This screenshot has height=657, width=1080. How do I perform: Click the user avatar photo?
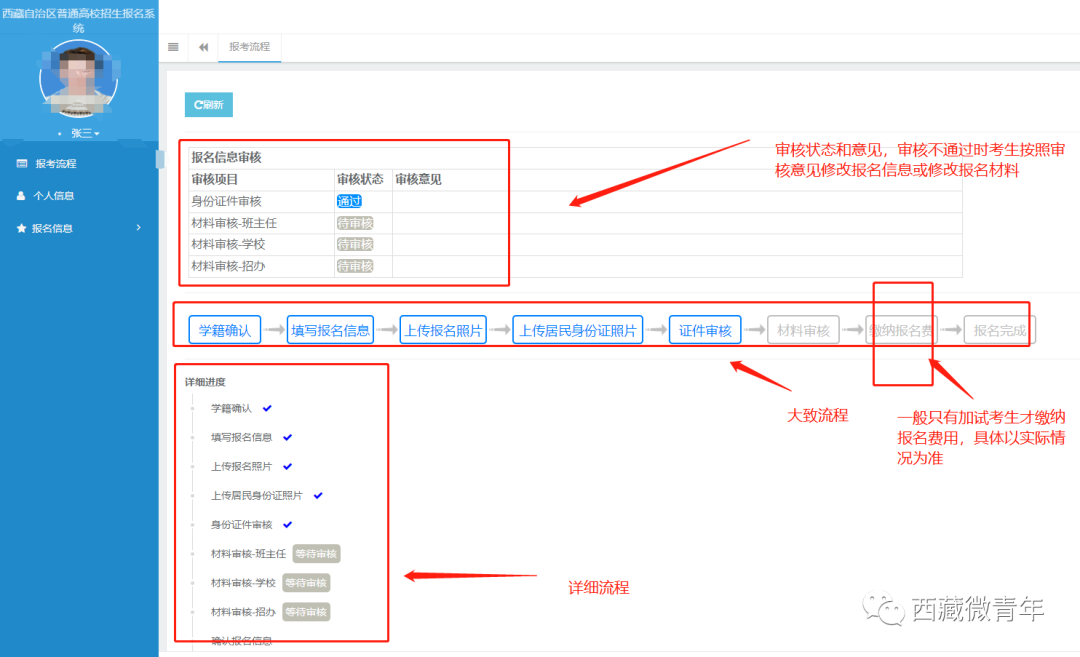coord(79,80)
